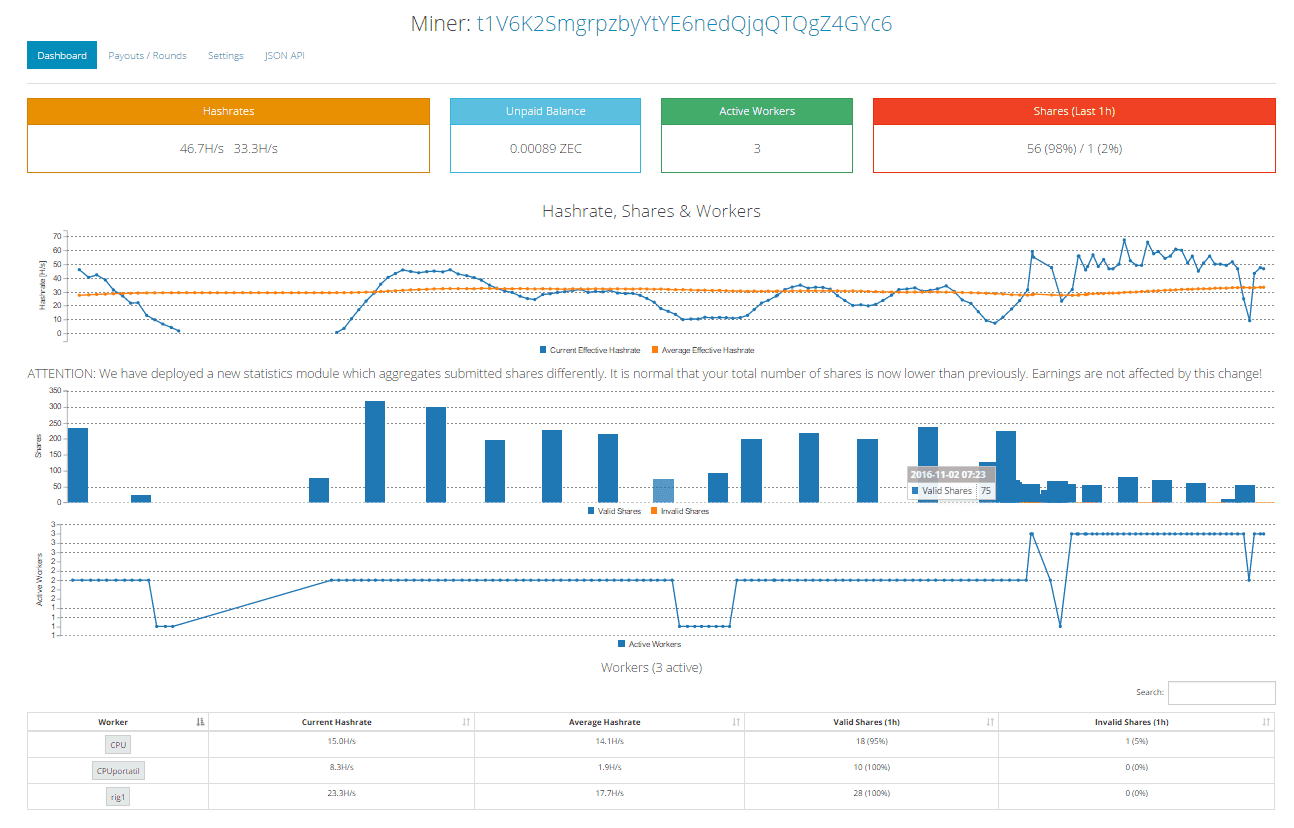Viewport: 1294px width, 828px height.
Task: Open the CPUportatil worker button
Action: 118,771
